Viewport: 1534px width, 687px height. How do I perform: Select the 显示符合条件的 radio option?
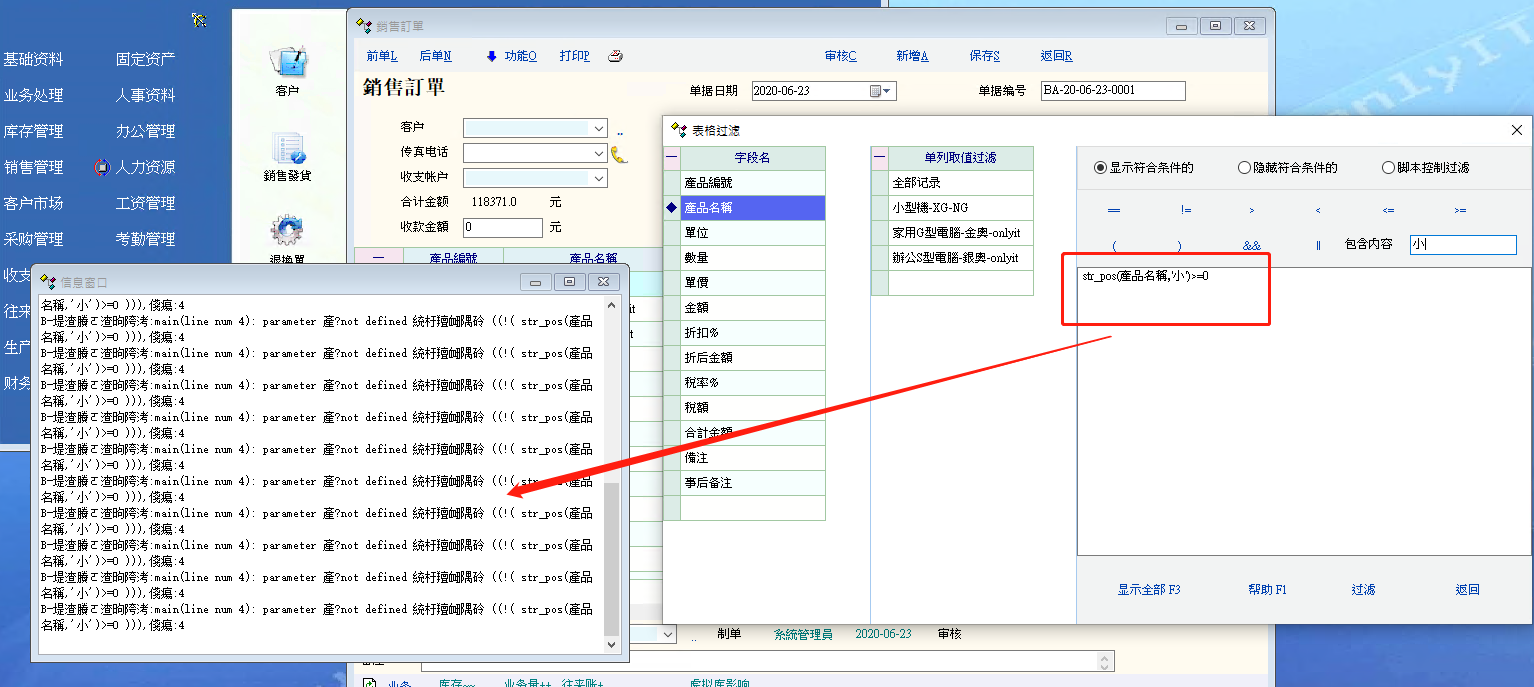pos(1101,168)
